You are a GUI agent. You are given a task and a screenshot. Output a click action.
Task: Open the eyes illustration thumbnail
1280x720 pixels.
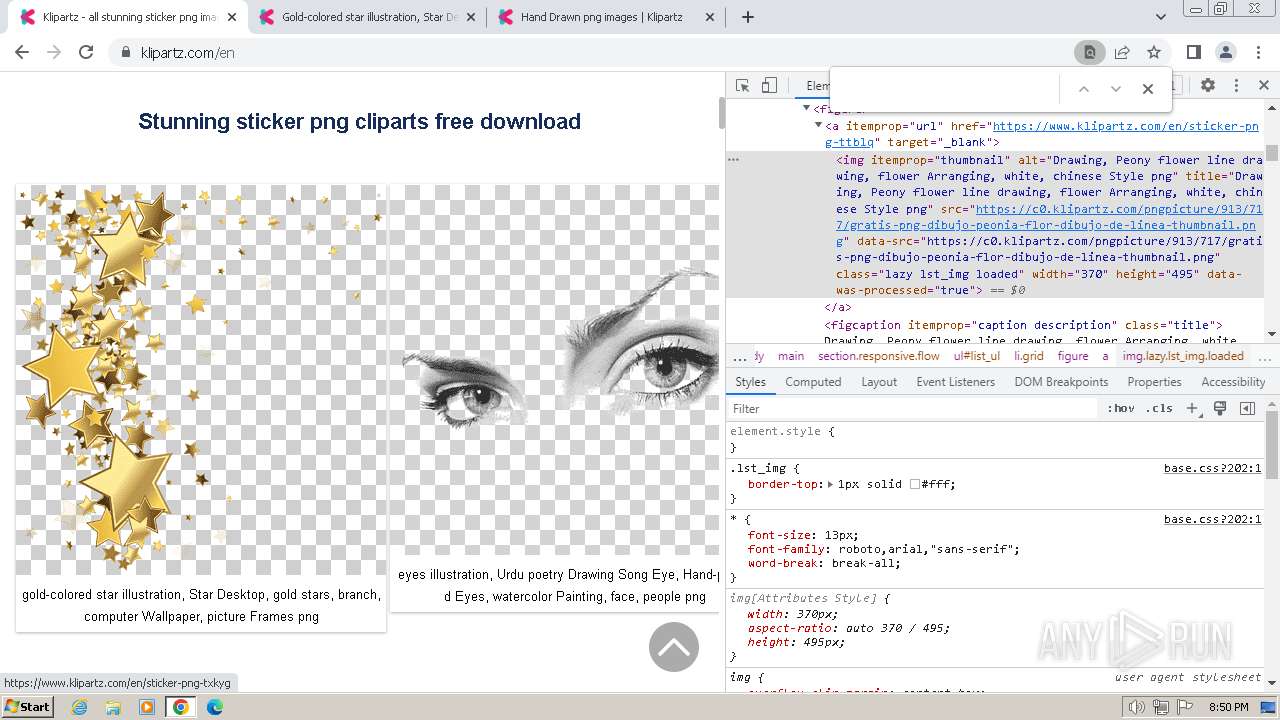coord(554,370)
